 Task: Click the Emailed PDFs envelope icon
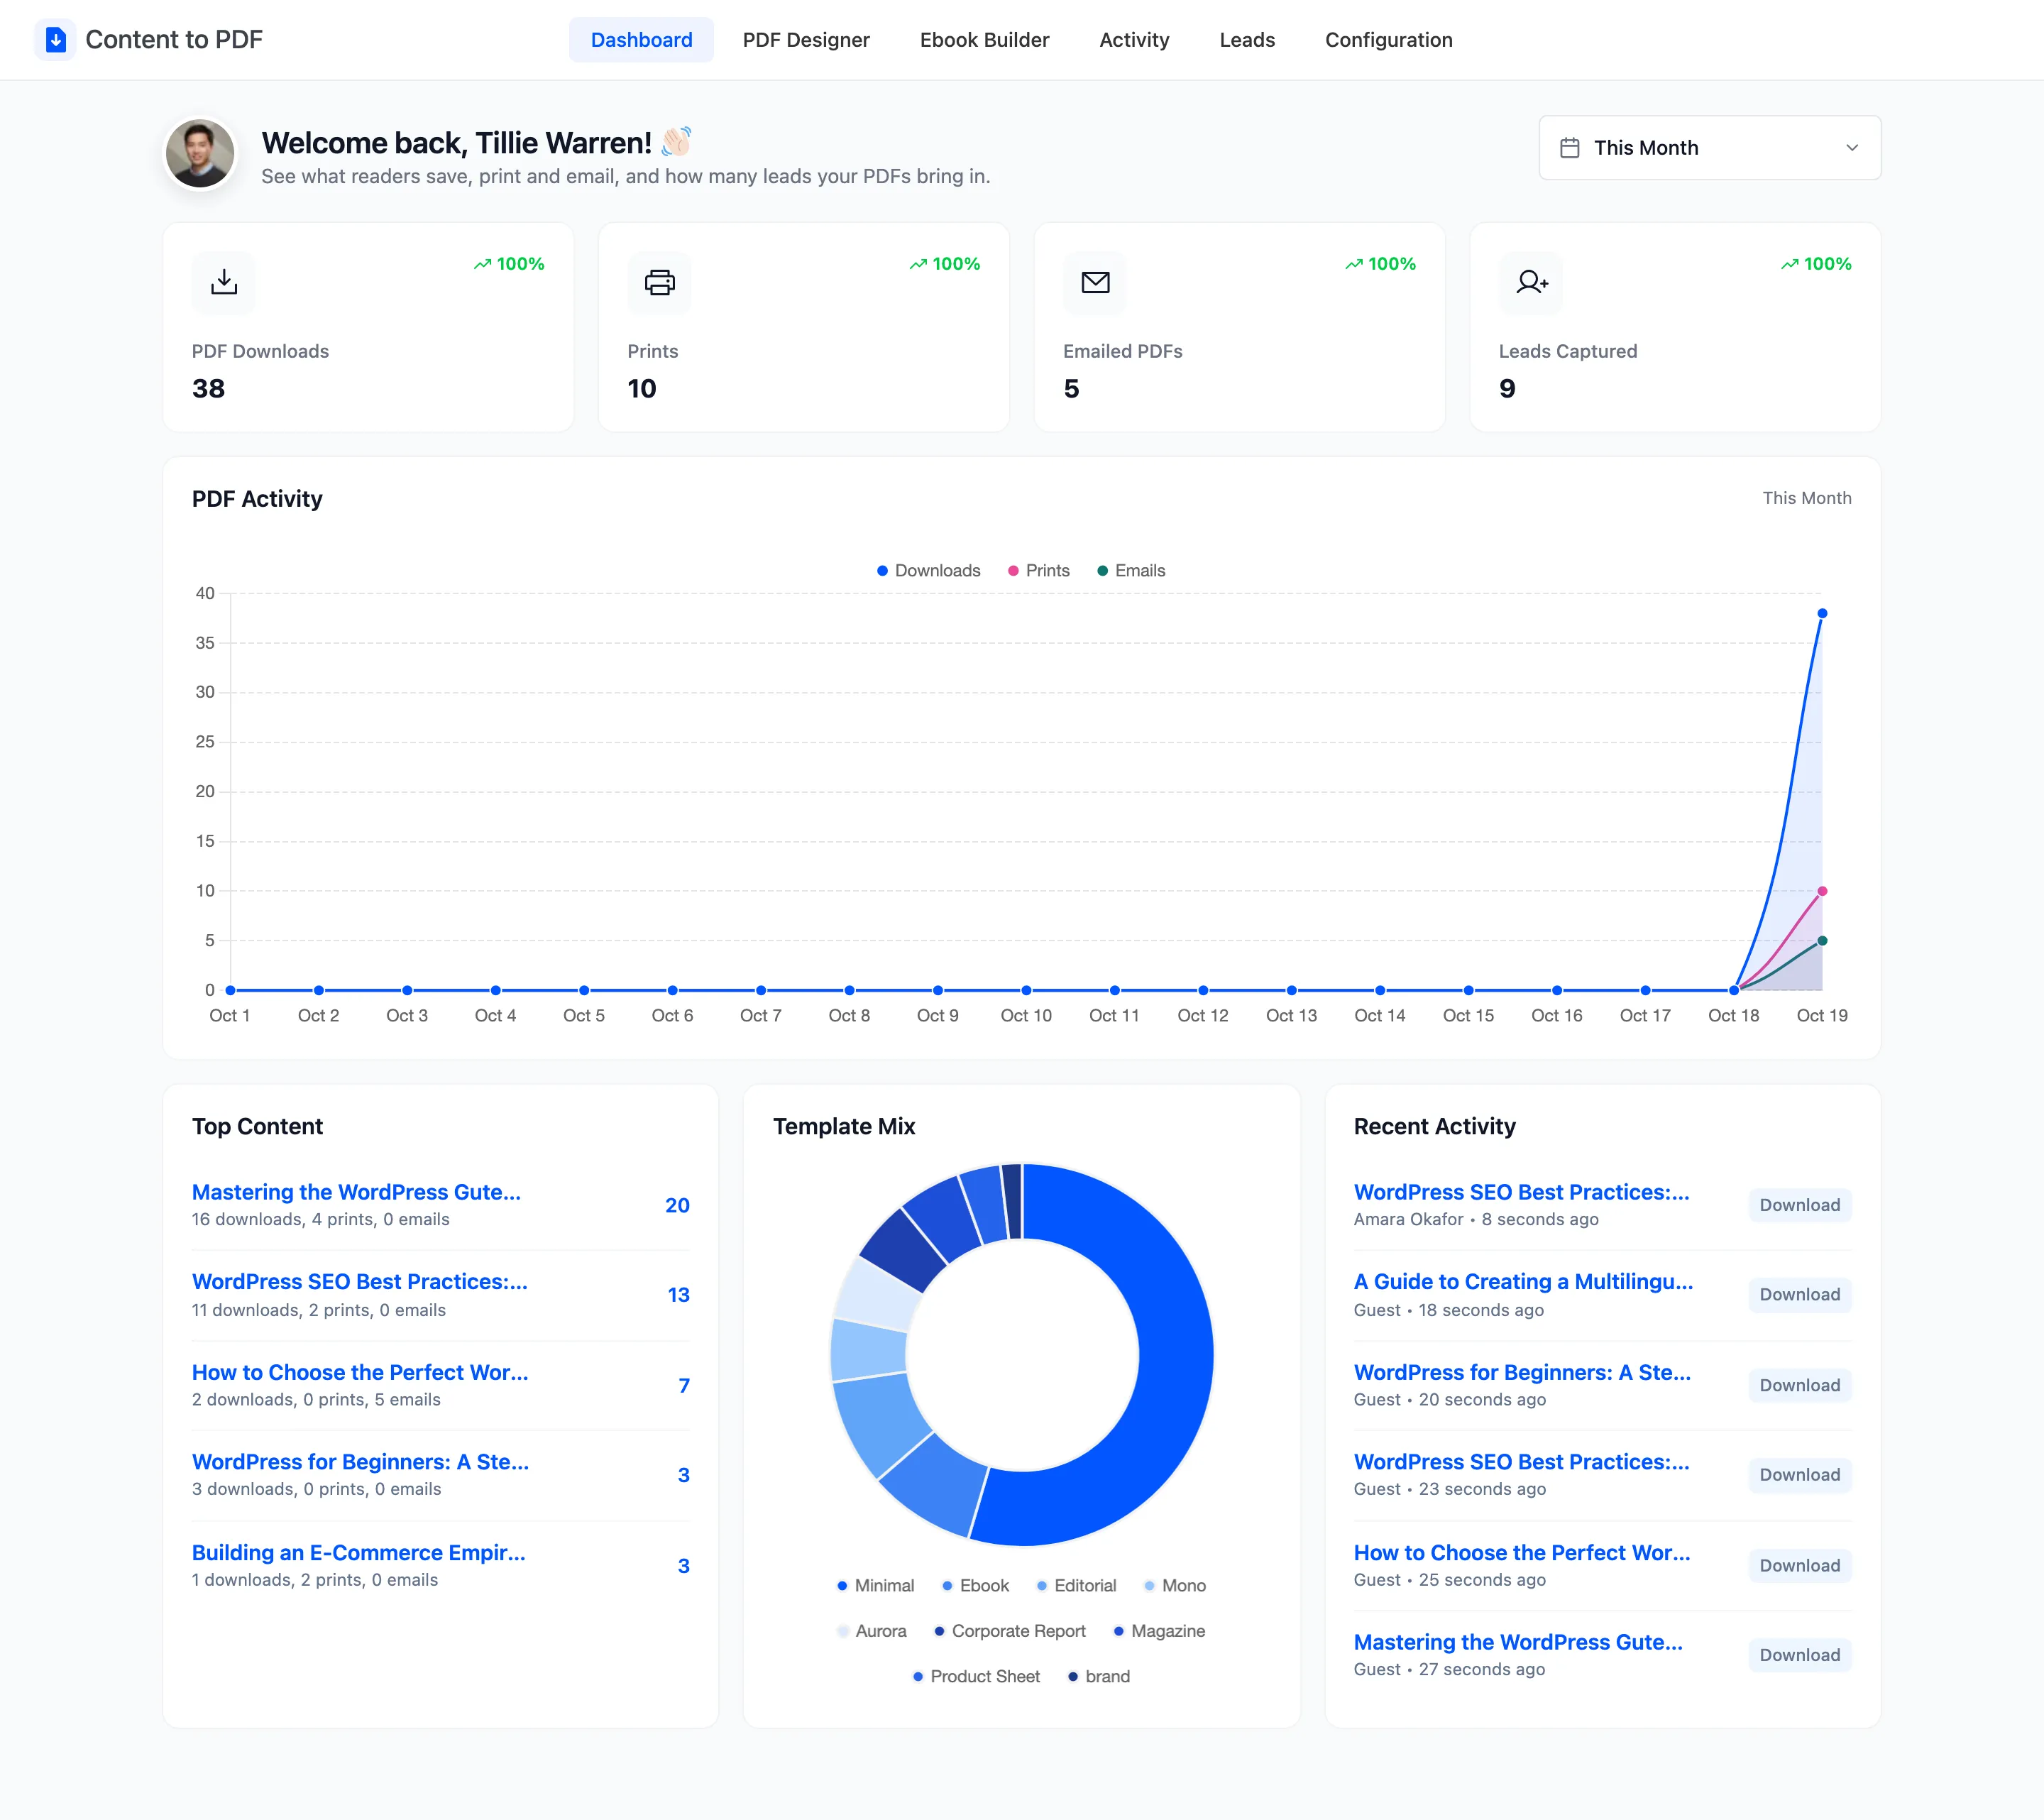pyautogui.click(x=1095, y=283)
